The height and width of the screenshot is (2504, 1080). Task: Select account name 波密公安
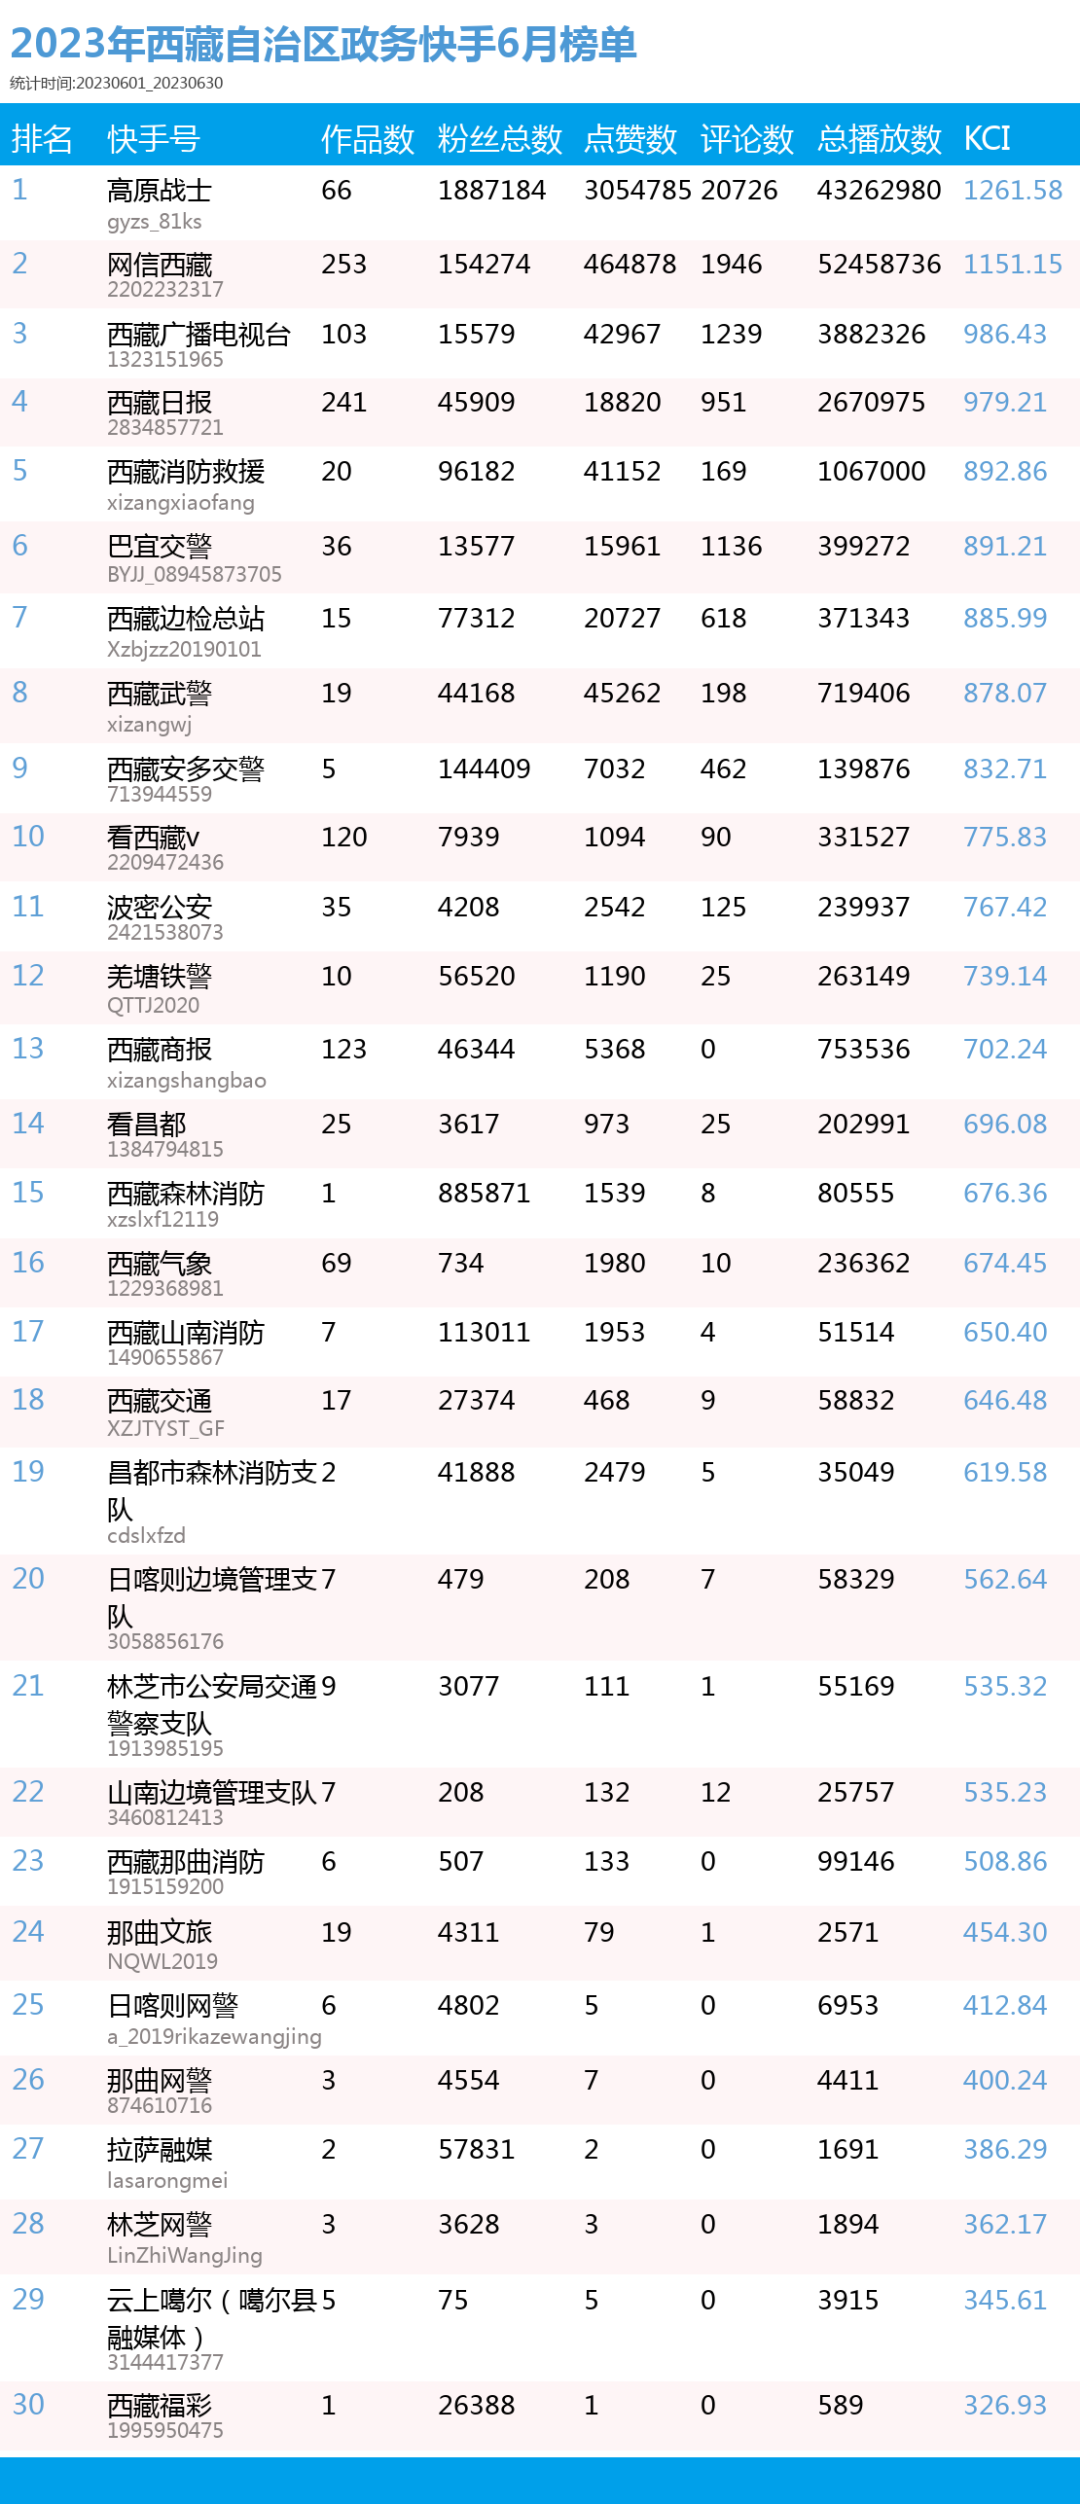[x=159, y=907]
